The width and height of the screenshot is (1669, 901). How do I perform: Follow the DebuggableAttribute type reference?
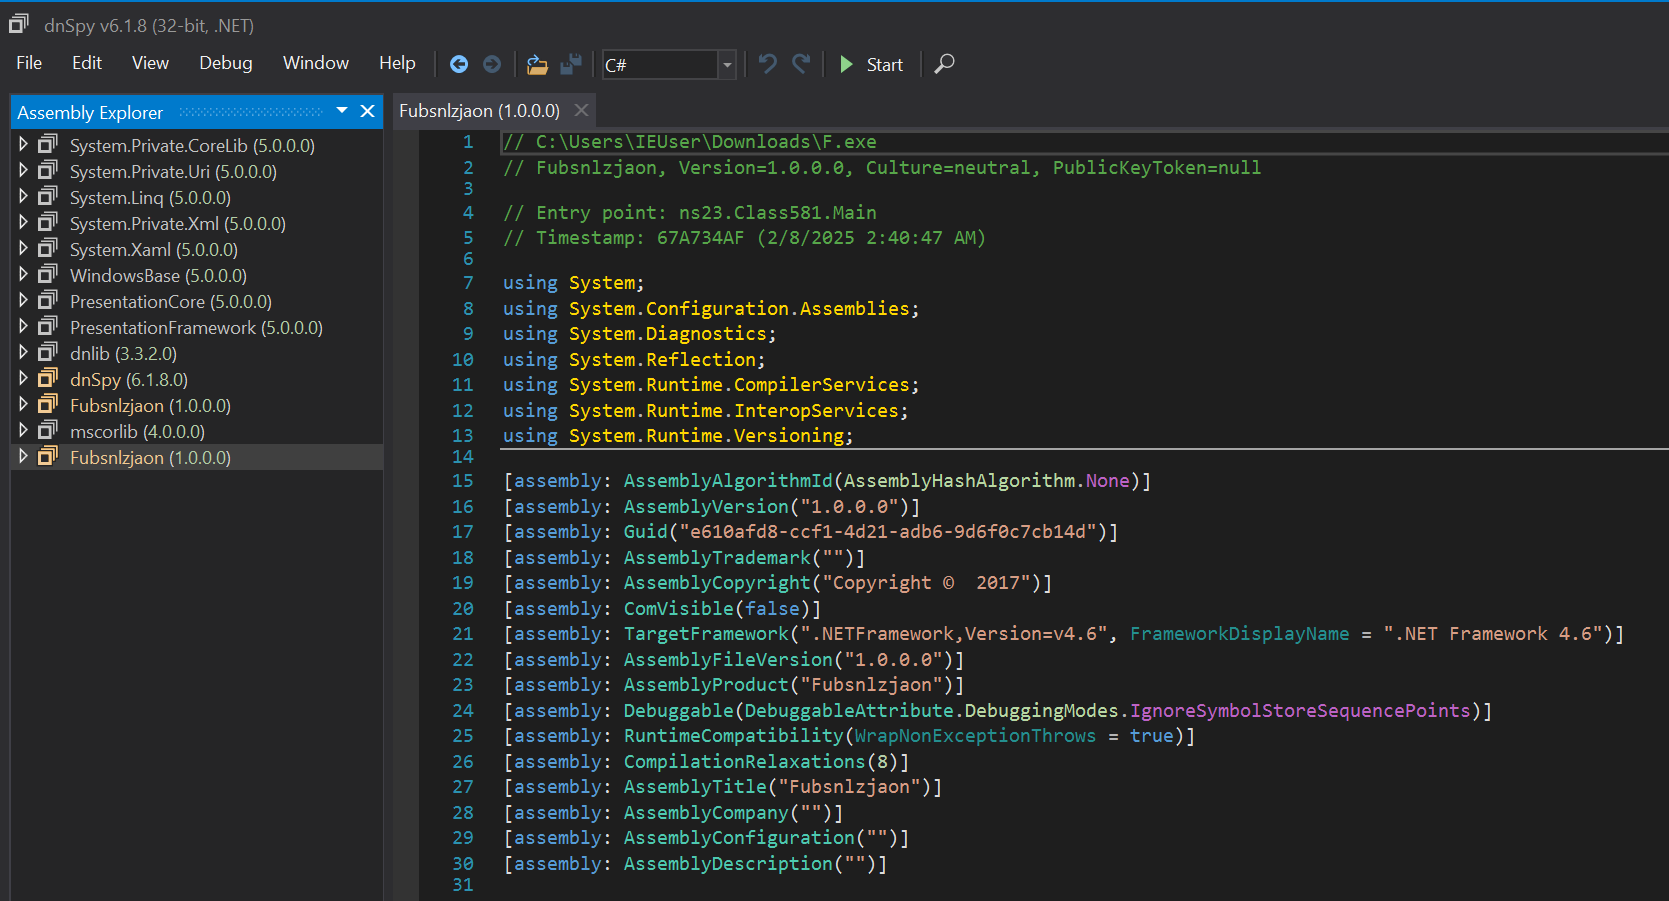click(849, 711)
